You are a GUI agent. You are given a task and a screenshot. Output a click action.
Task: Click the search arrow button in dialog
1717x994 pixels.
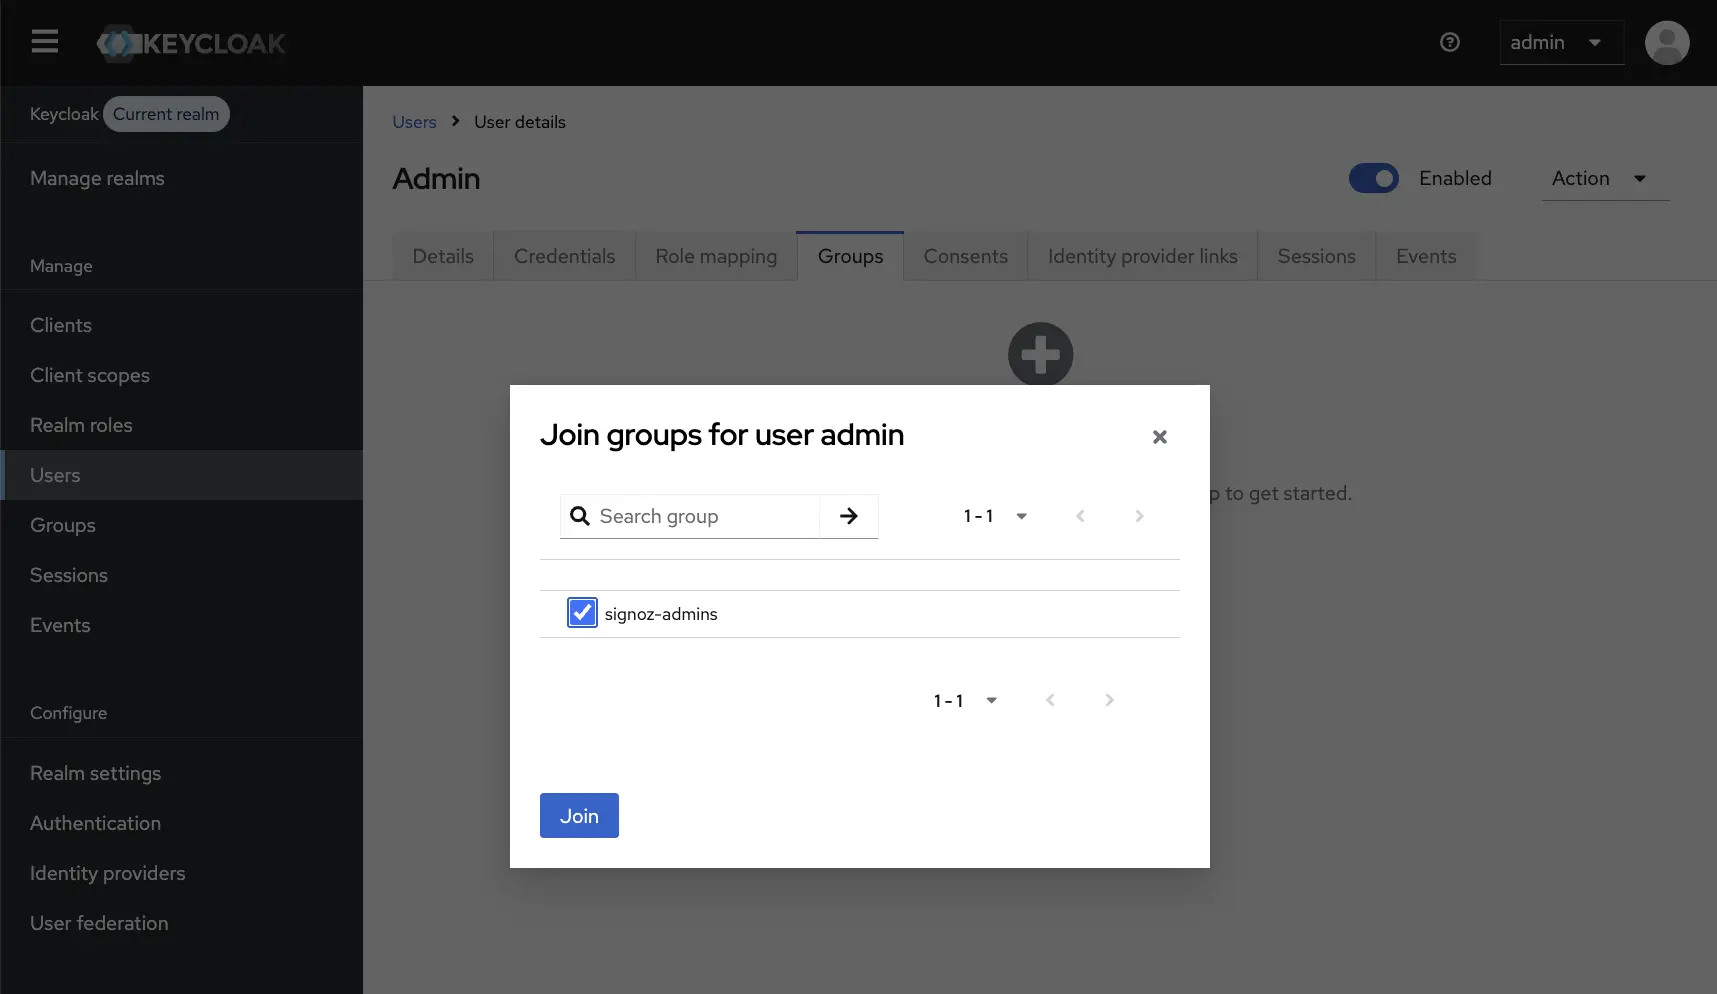tap(848, 516)
